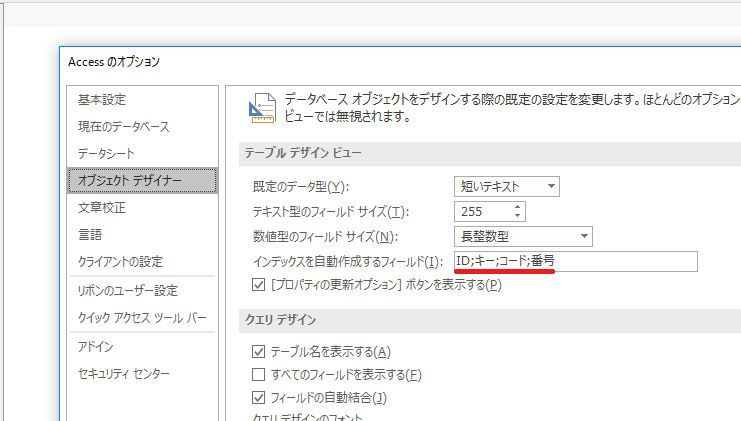Open the 基本設定 category
This screenshot has width=741, height=421.
tap(102, 100)
